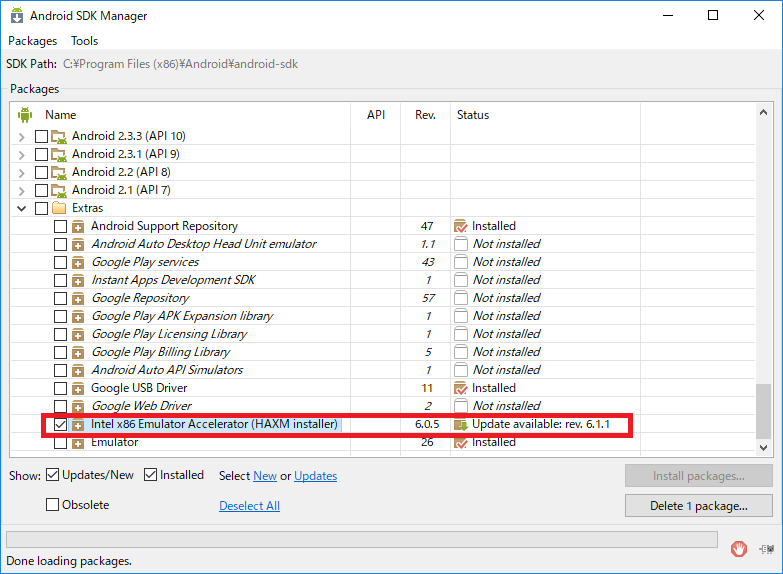
Task: Click the Android 2.1 (API 7) folder icon
Action: (59, 190)
